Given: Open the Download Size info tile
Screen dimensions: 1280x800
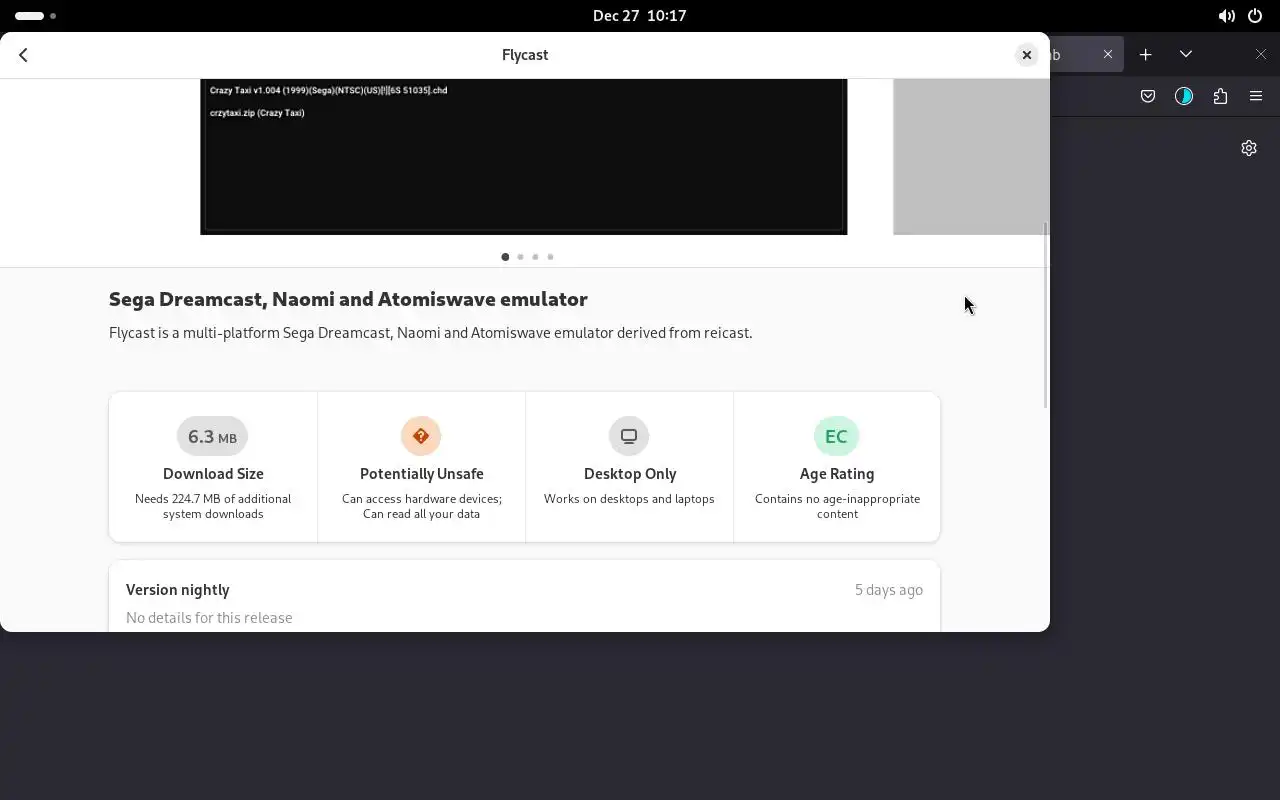Looking at the screenshot, I should tap(213, 467).
